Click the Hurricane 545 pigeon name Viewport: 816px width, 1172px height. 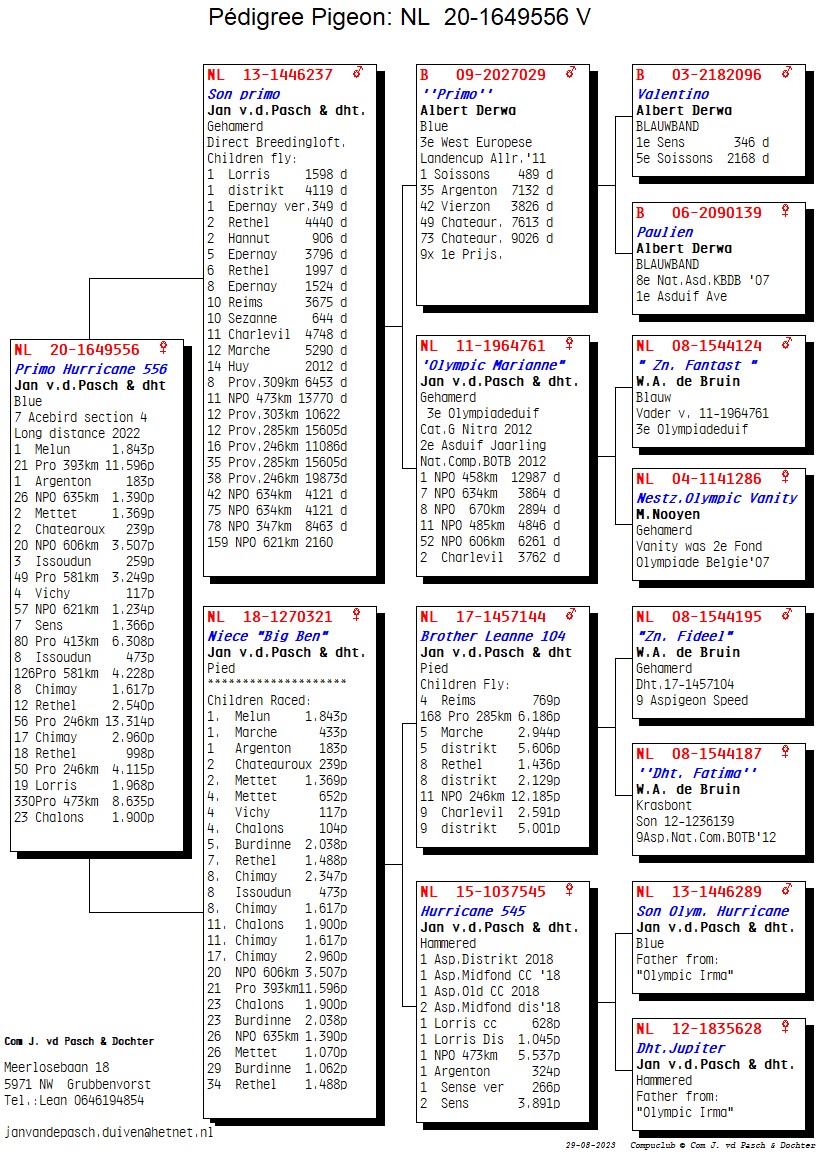click(x=472, y=911)
